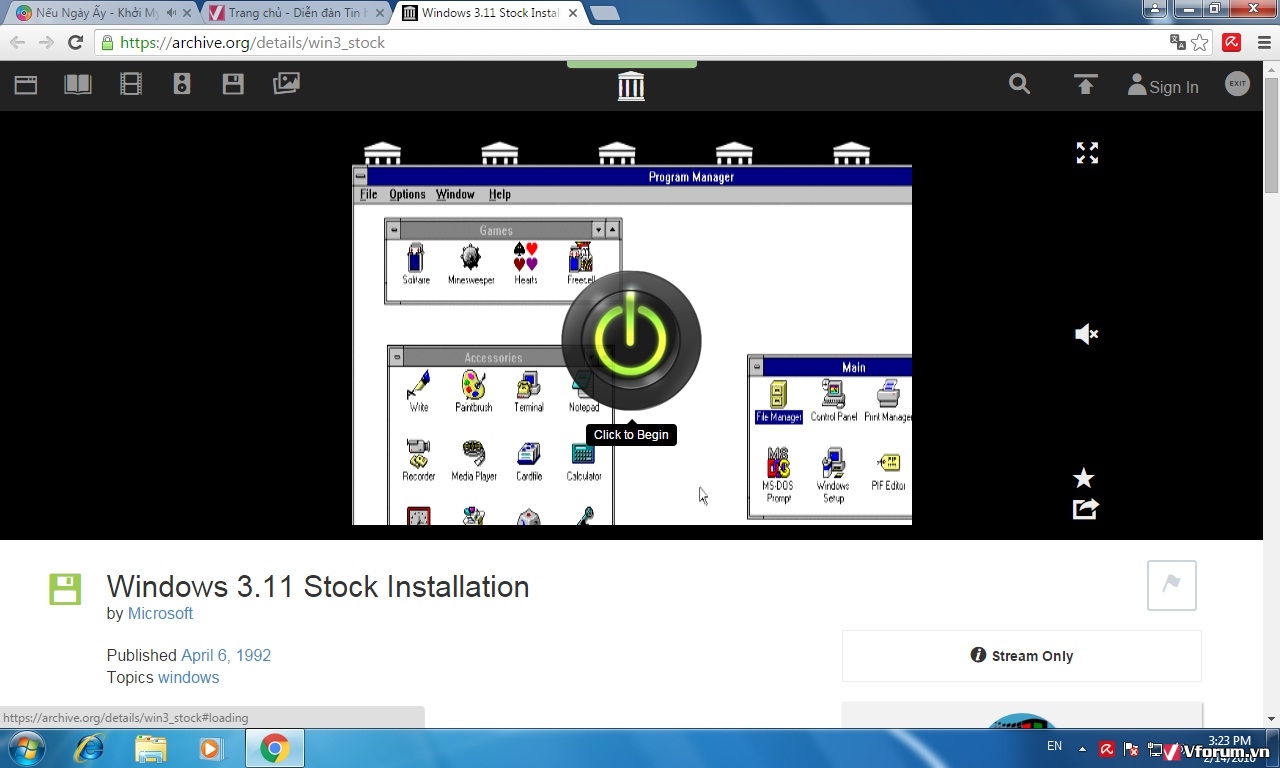Open the Recorder accessory icon

pyautogui.click(x=418, y=460)
